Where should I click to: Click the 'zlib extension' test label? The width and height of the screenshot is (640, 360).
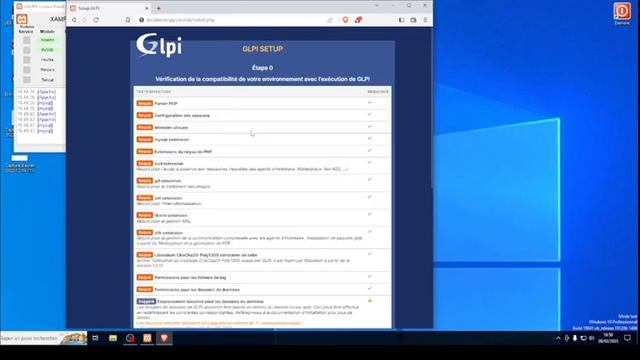[169, 233]
